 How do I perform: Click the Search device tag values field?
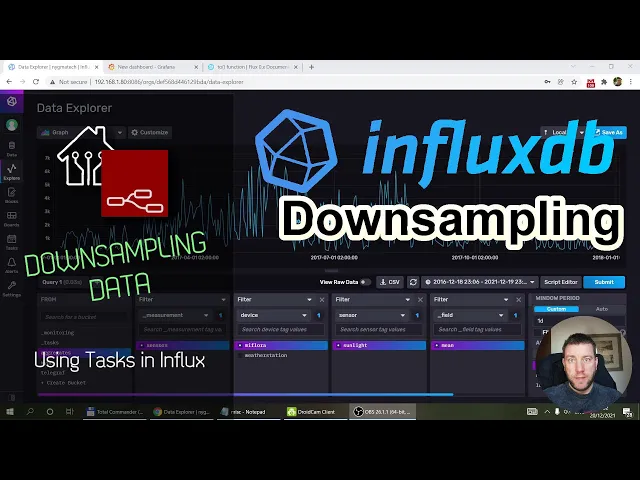281,329
